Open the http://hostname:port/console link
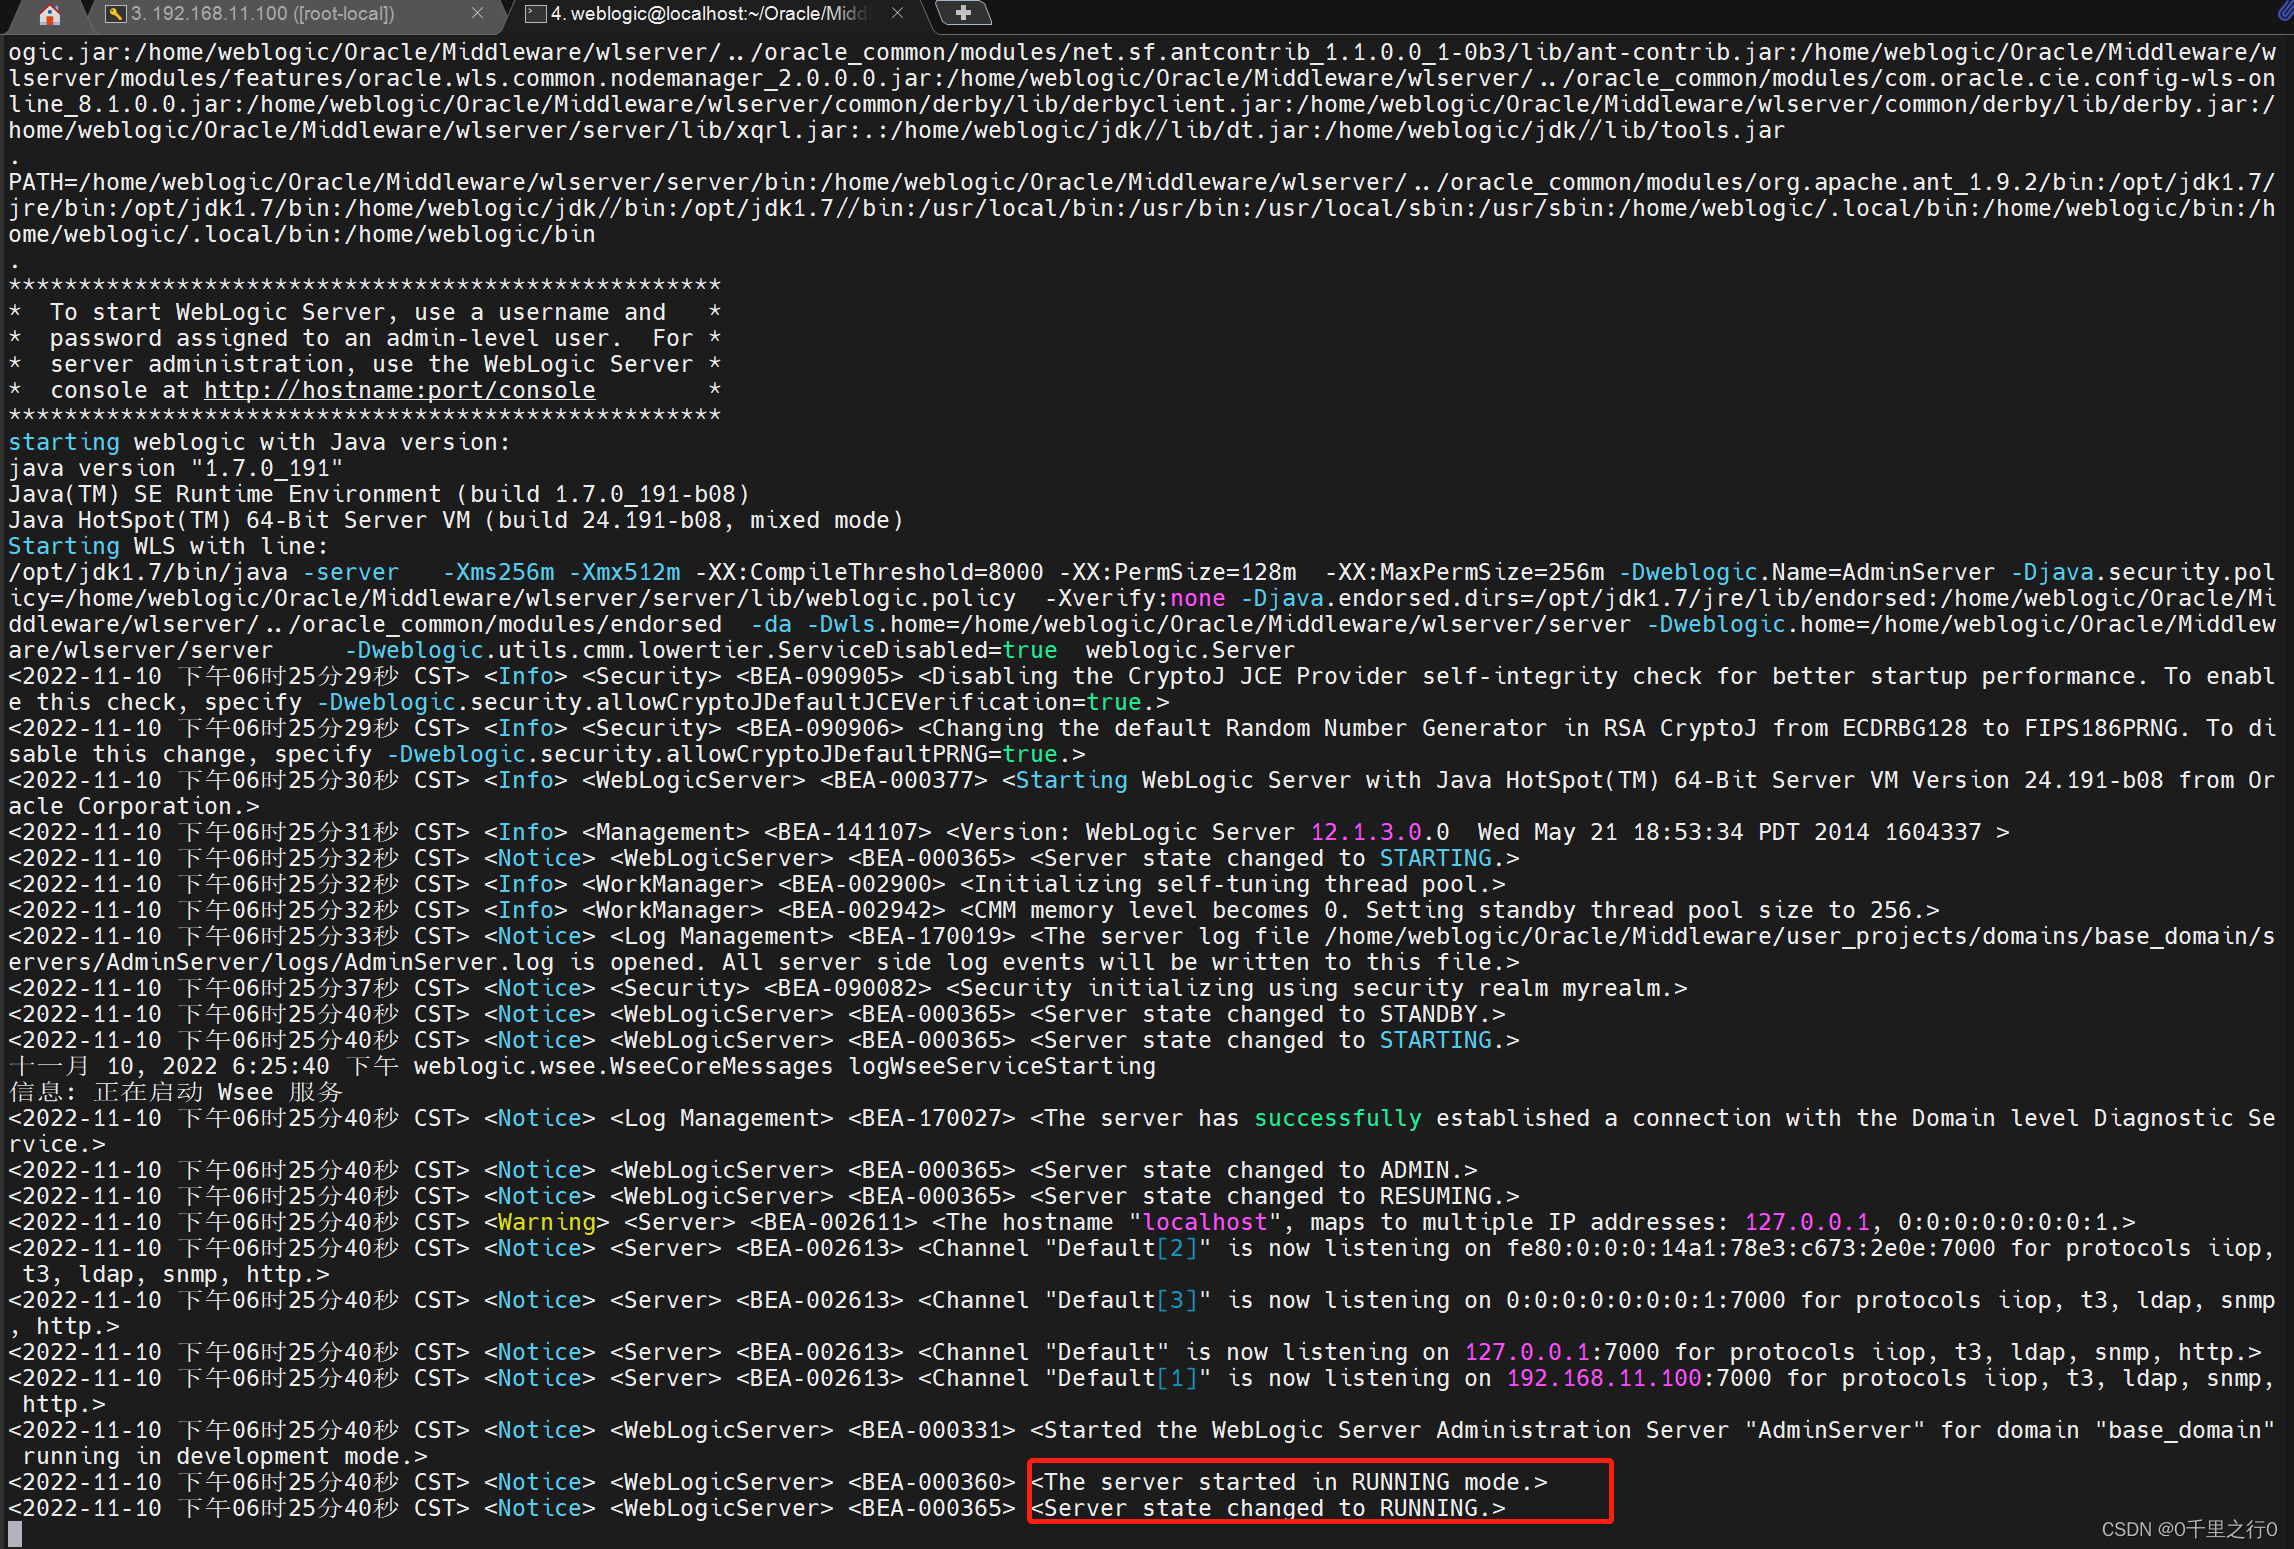The width and height of the screenshot is (2294, 1549). 399,389
